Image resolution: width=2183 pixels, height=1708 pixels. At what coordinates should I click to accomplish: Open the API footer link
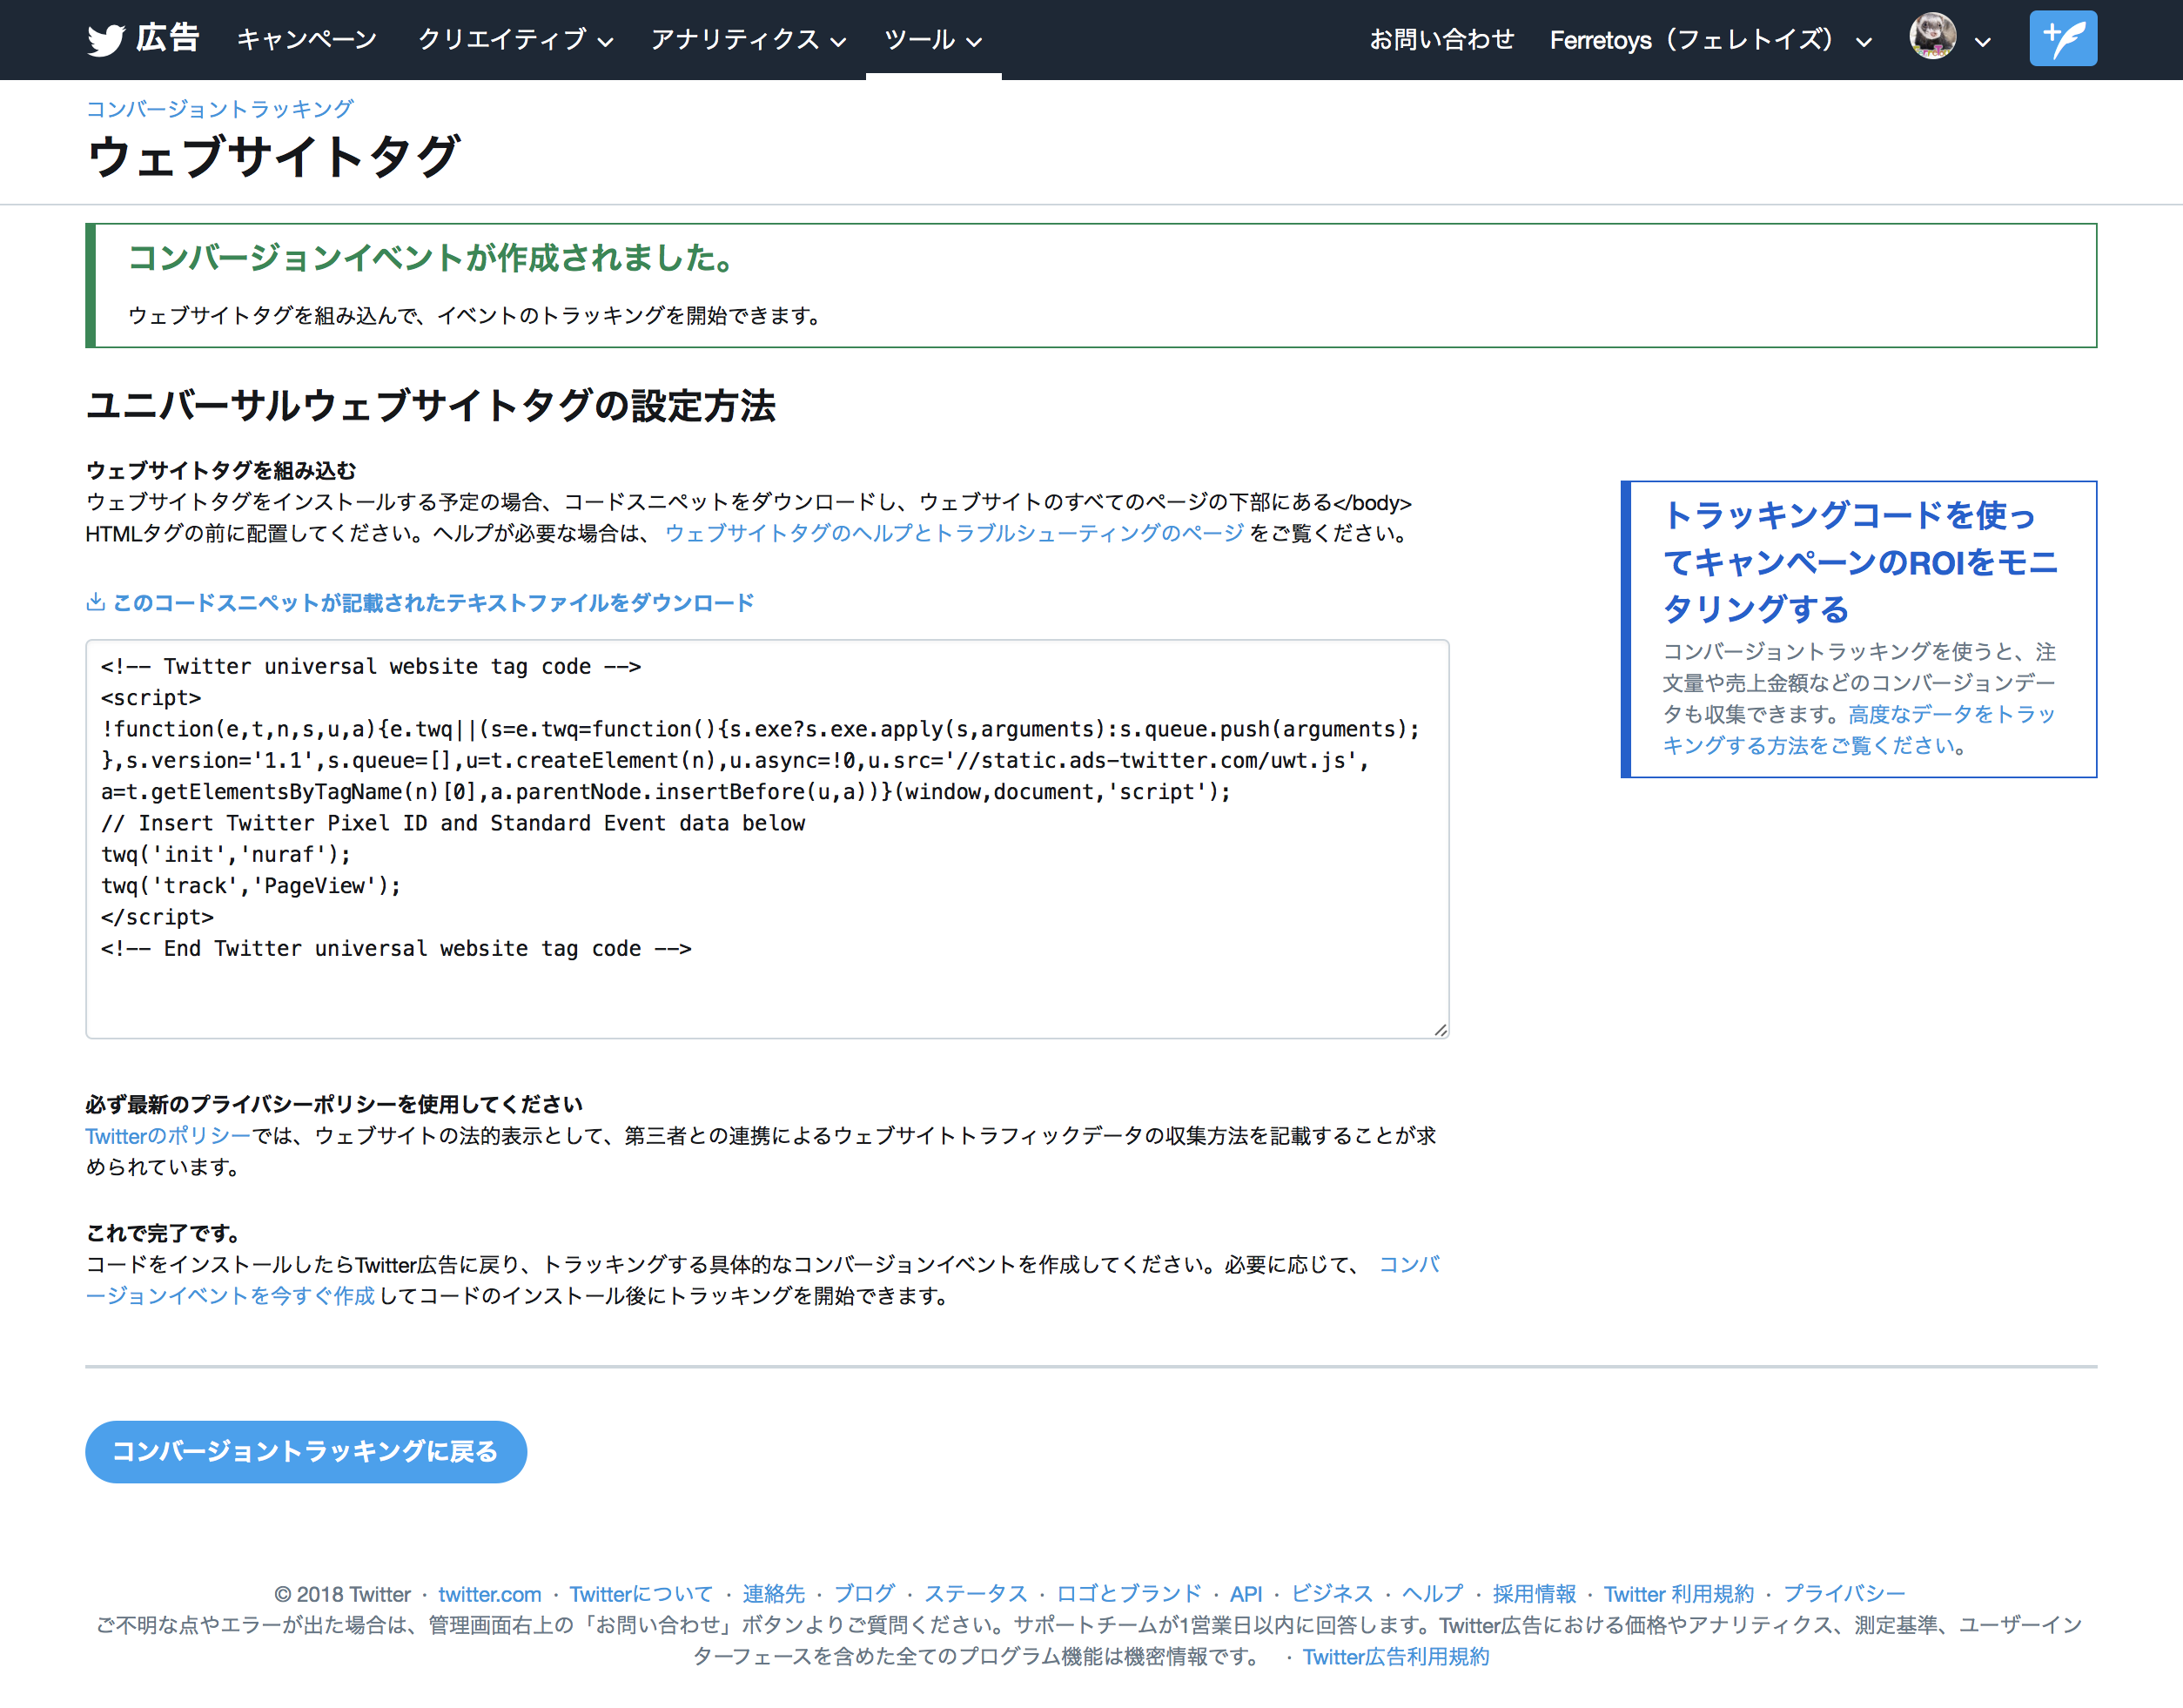(x=1245, y=1594)
